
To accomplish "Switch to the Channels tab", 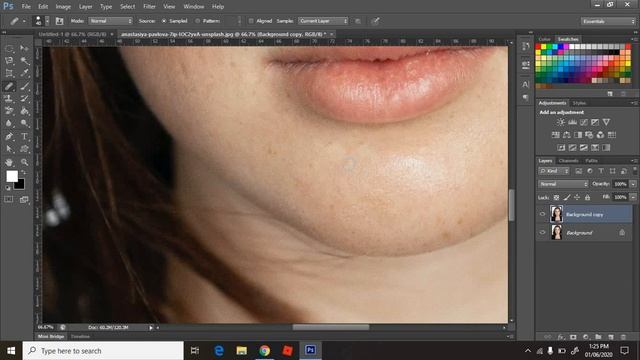I will tap(569, 161).
